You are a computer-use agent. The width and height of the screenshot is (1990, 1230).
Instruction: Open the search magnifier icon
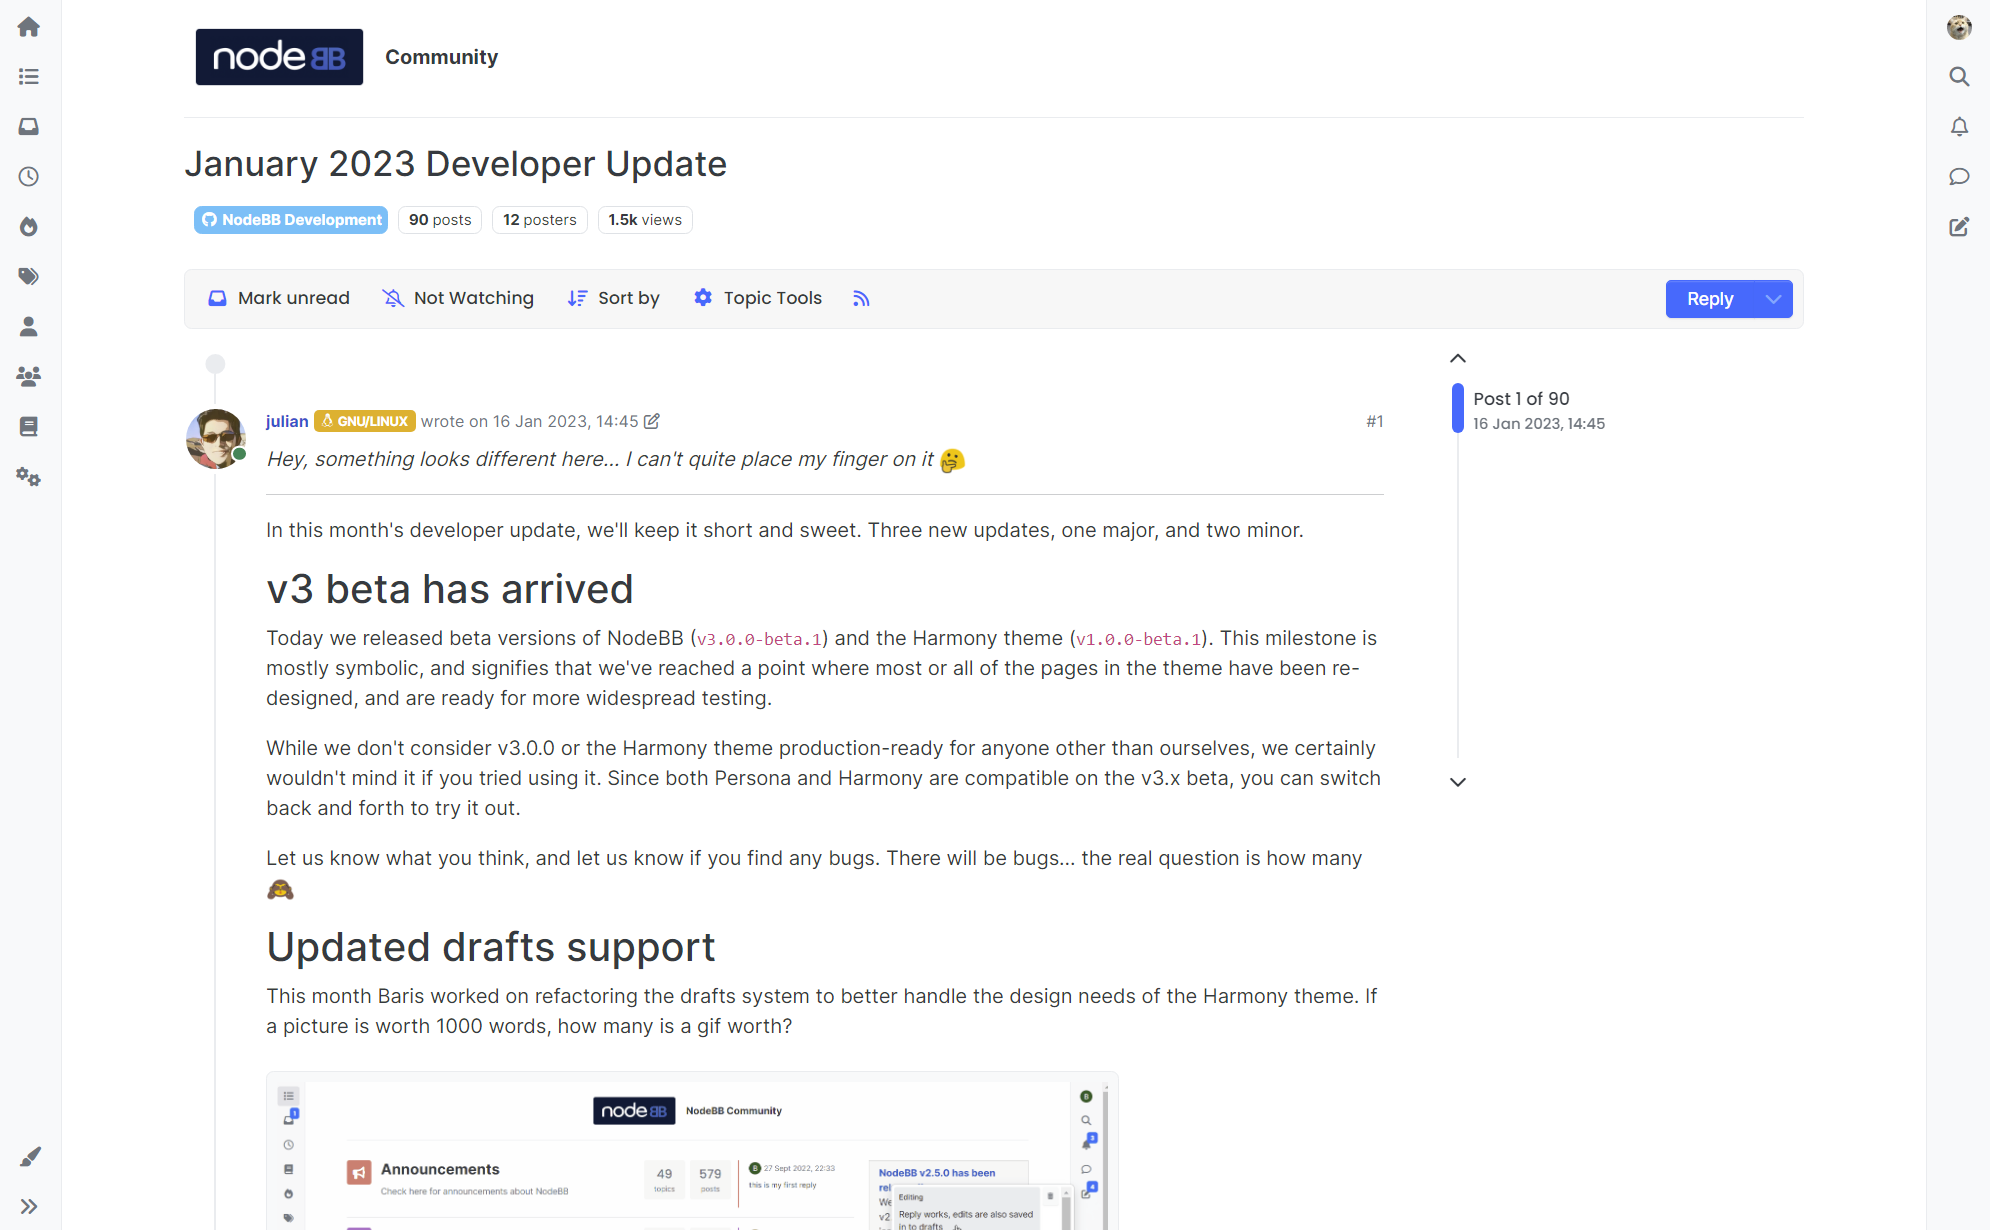click(1959, 77)
